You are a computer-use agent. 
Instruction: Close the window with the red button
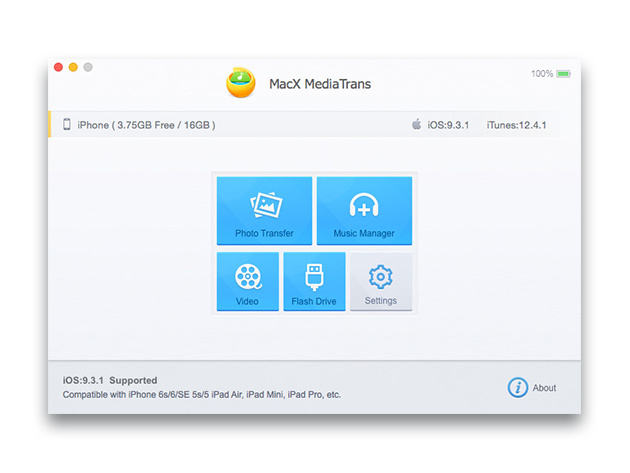click(x=58, y=67)
